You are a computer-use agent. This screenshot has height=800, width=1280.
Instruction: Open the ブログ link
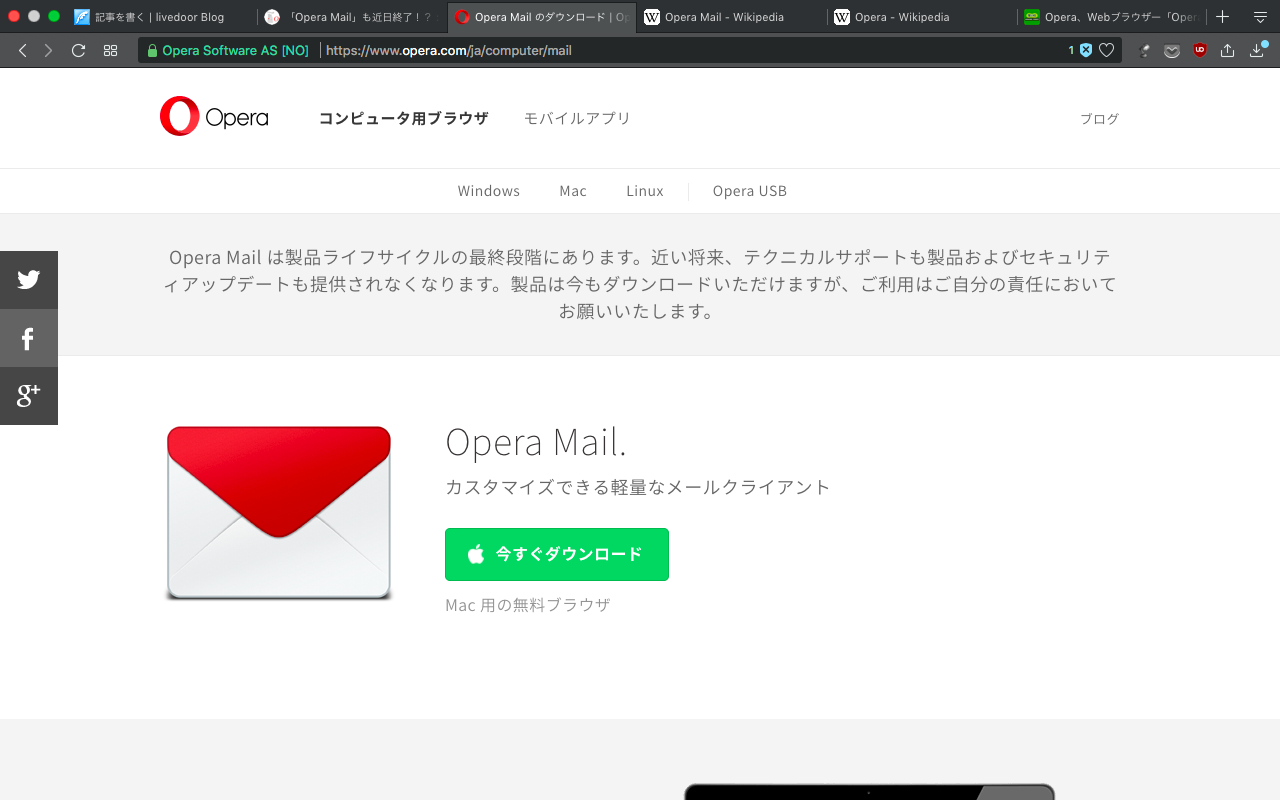point(1099,118)
